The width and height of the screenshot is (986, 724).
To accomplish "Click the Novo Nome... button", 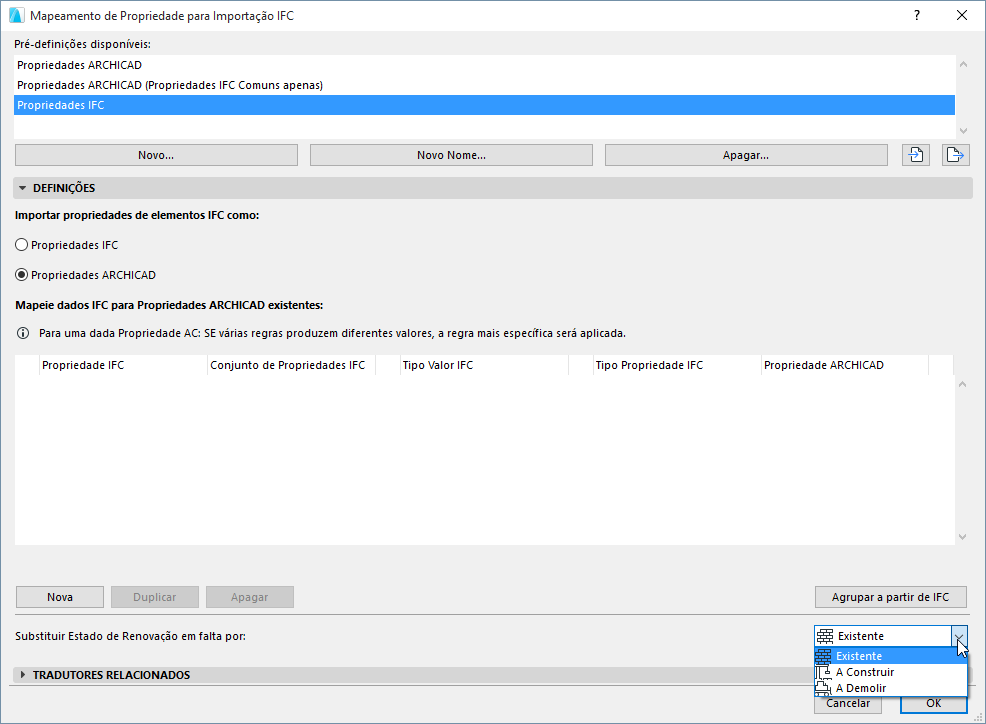I will (x=451, y=155).
